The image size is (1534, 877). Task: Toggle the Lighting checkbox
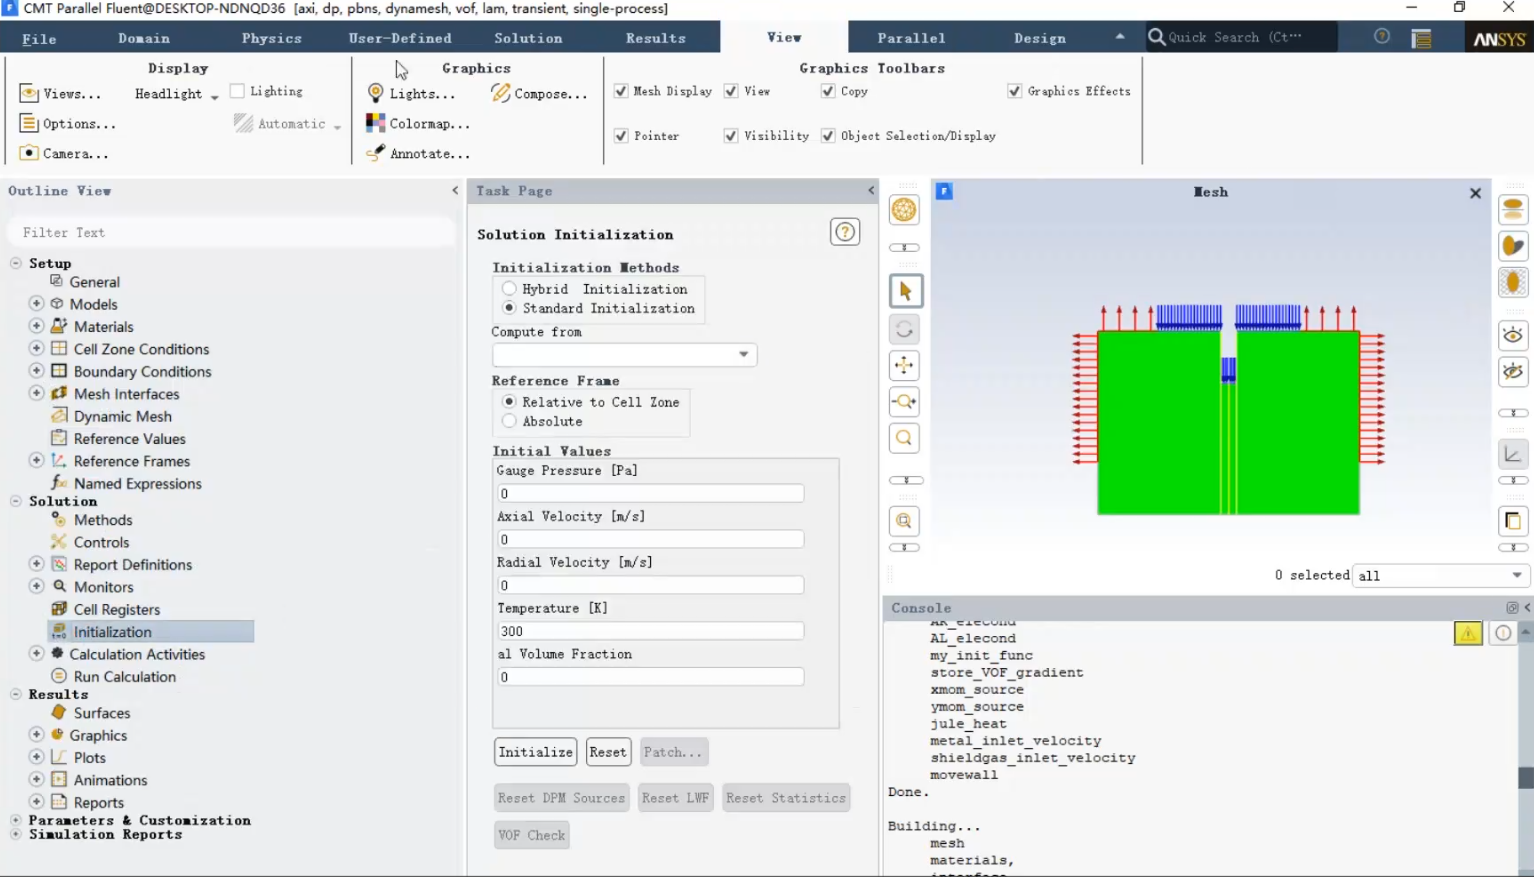tap(237, 91)
